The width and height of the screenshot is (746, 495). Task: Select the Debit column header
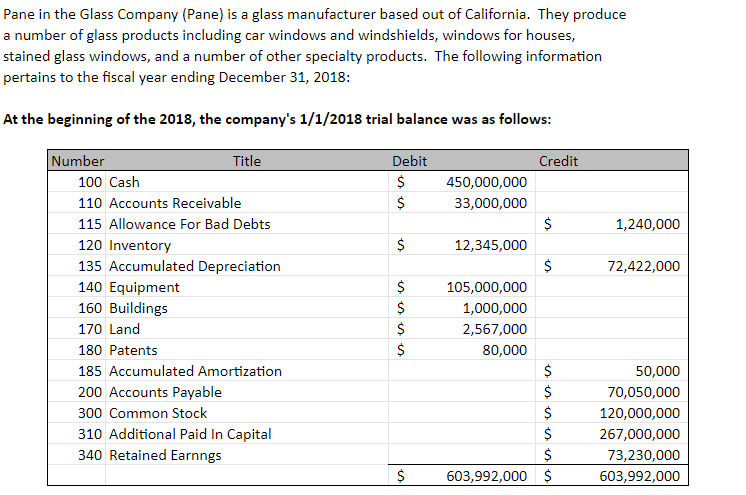[410, 161]
